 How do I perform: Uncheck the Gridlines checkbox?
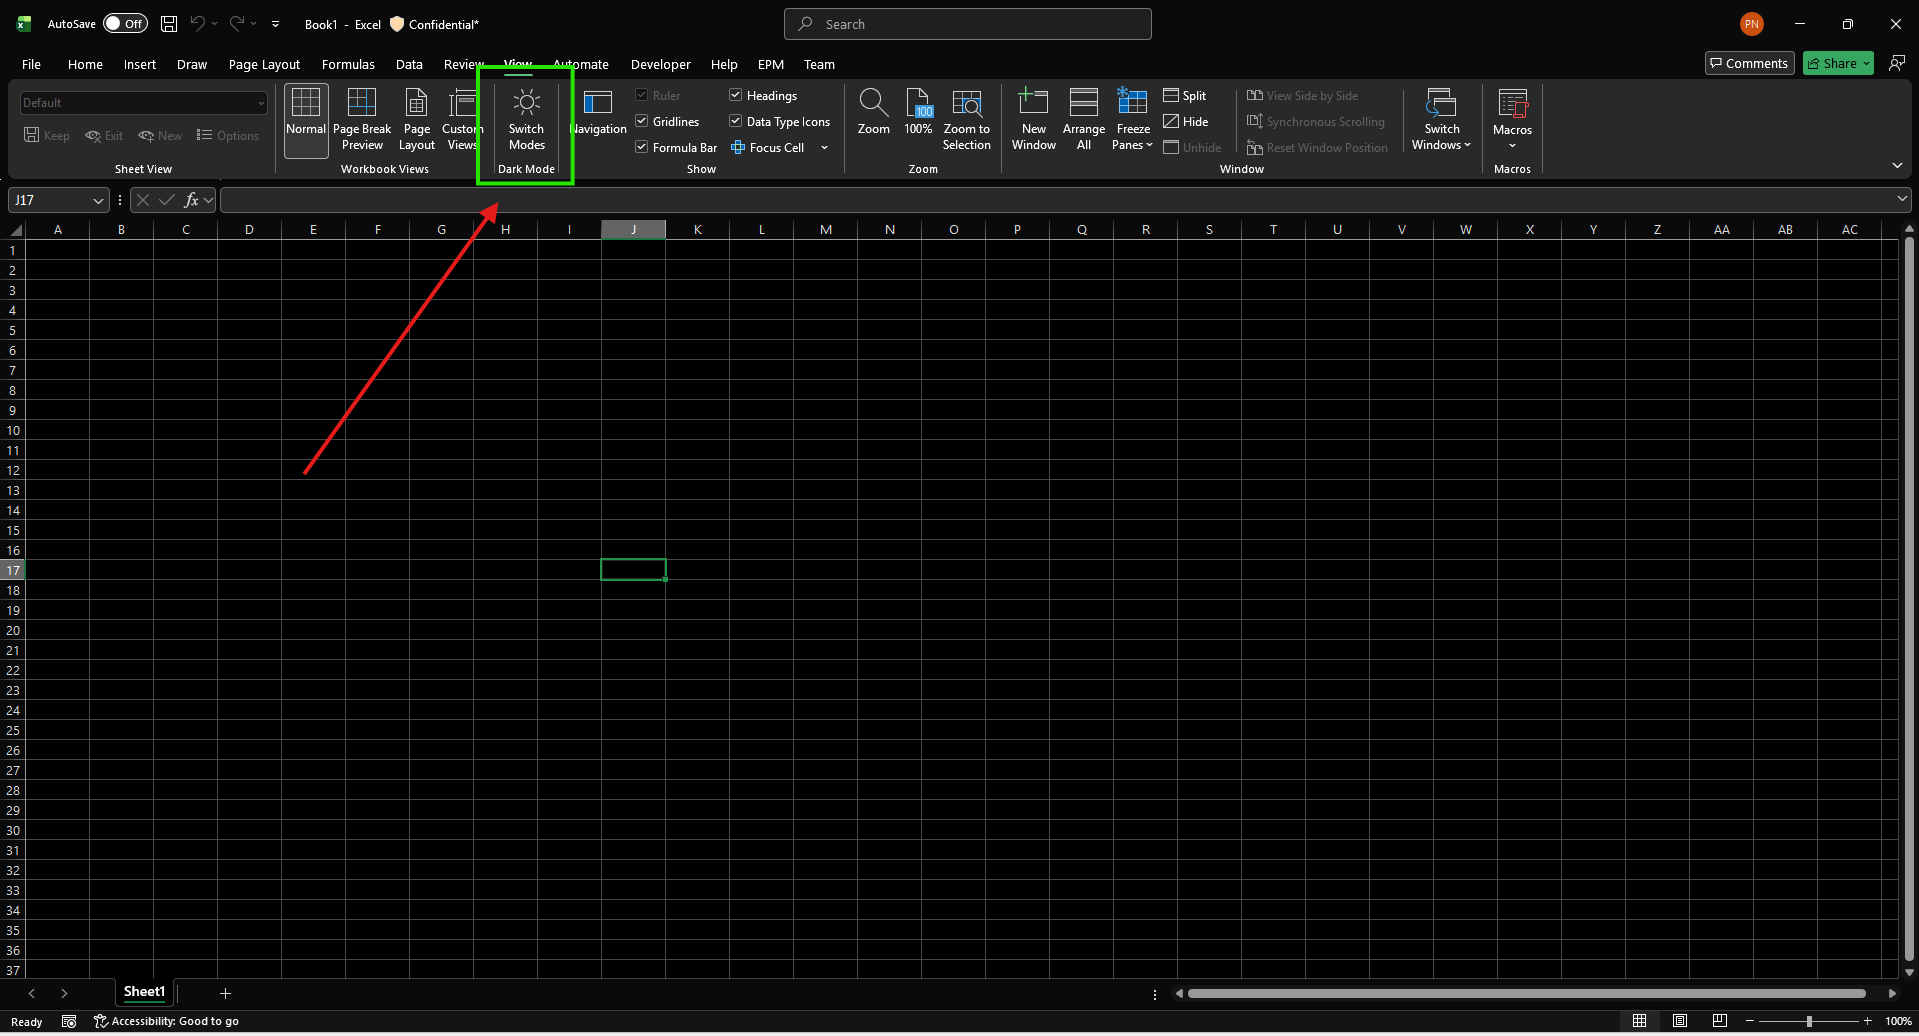642,121
